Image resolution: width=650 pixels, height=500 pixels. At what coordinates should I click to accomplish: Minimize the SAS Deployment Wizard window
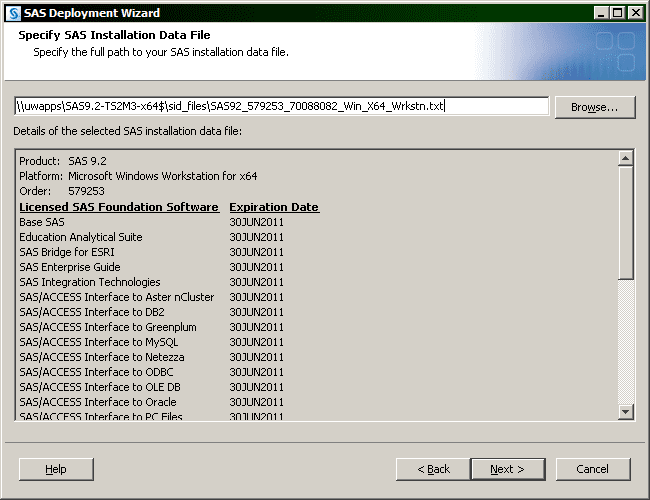click(x=601, y=13)
